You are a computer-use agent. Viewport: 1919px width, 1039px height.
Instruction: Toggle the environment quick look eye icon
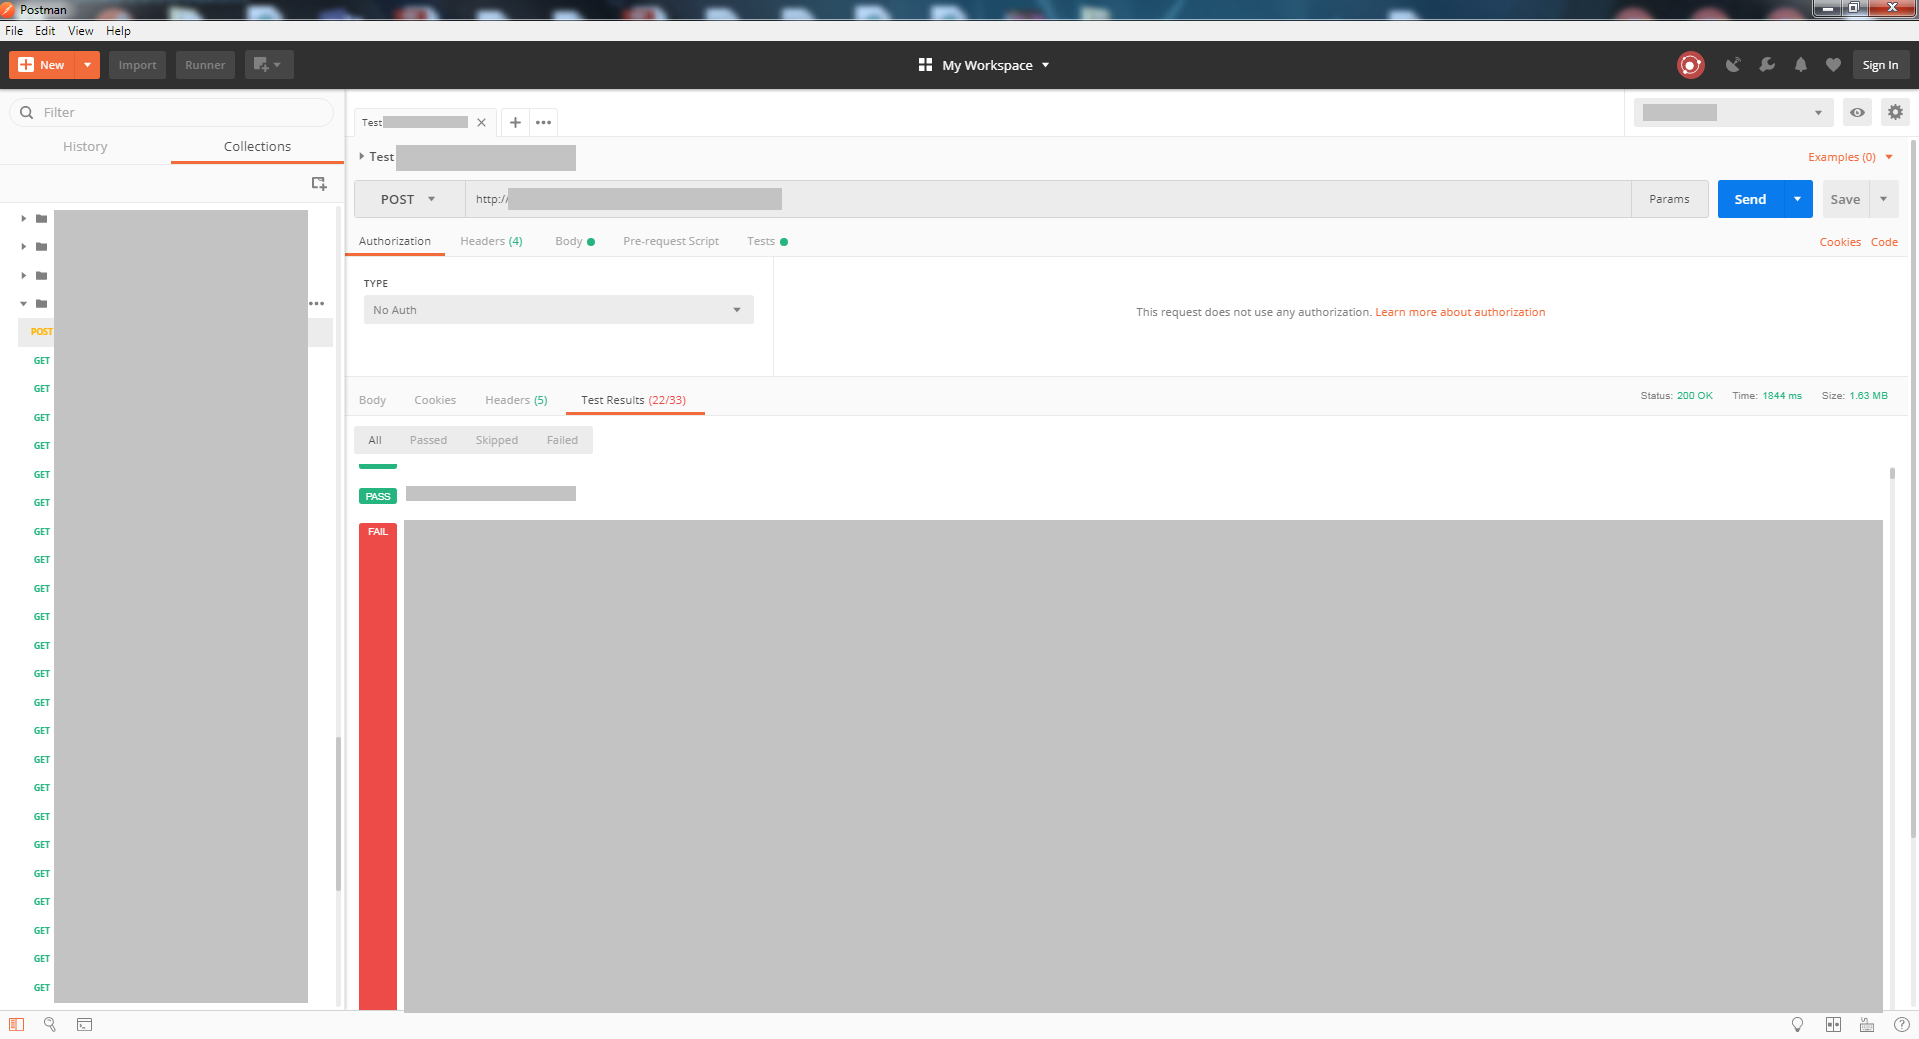[x=1857, y=112]
